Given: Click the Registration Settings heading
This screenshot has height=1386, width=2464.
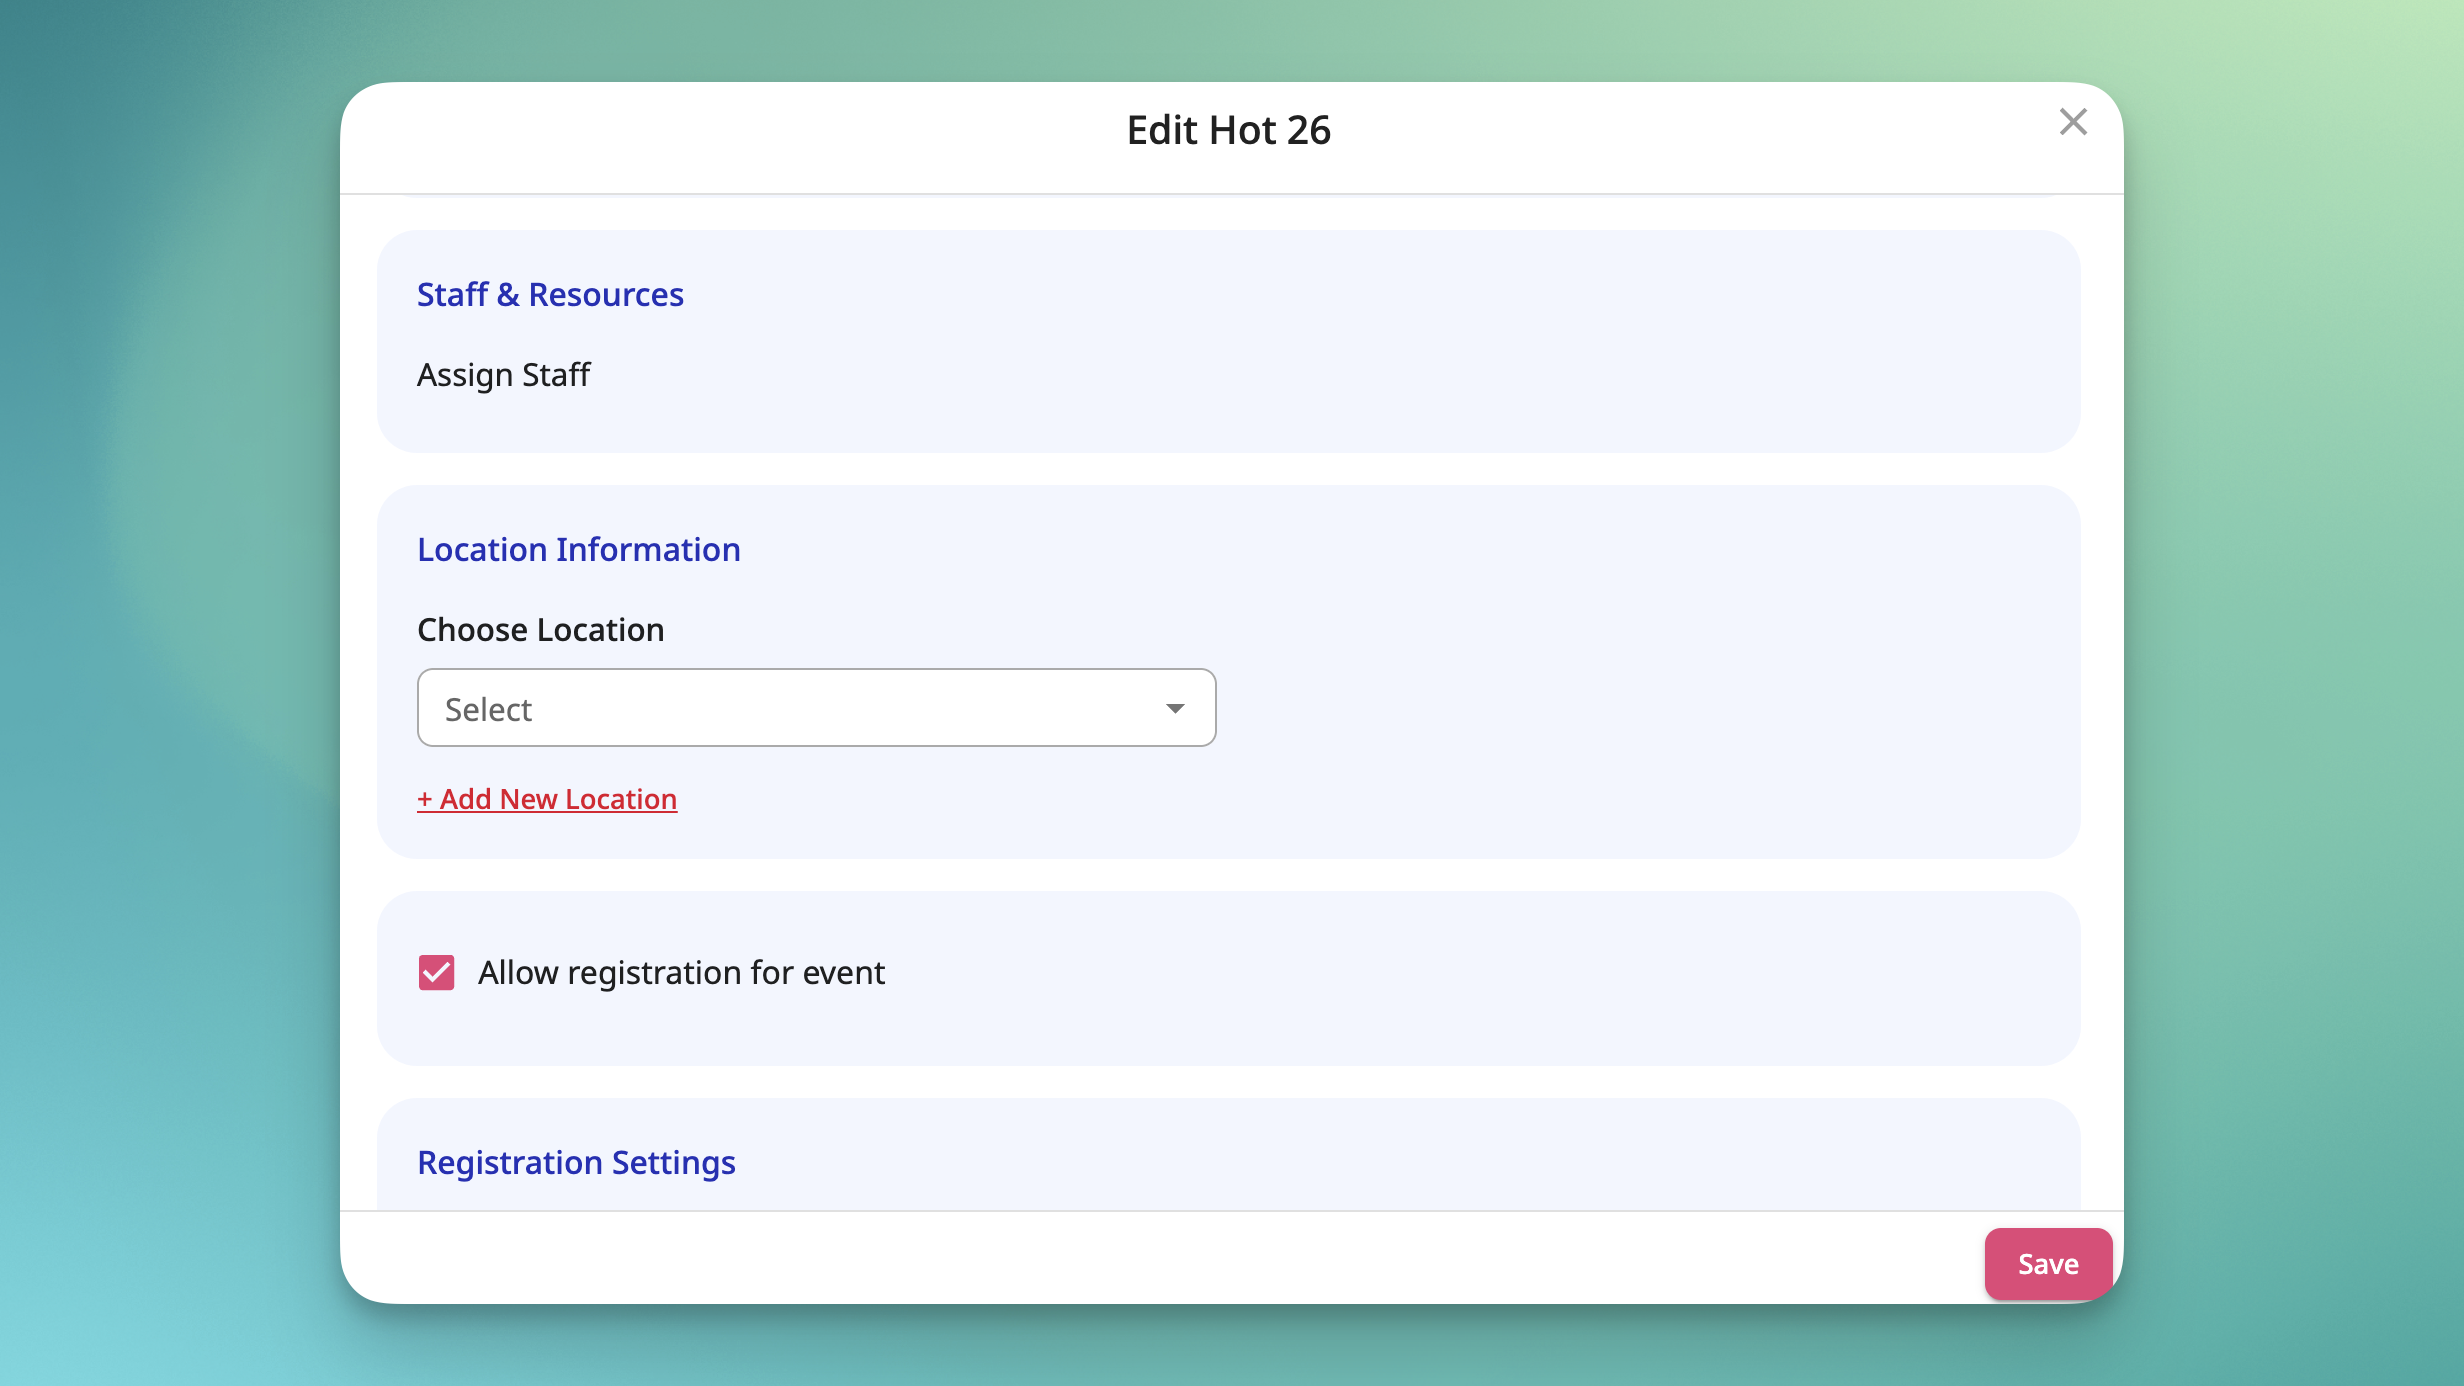Looking at the screenshot, I should (x=576, y=1163).
